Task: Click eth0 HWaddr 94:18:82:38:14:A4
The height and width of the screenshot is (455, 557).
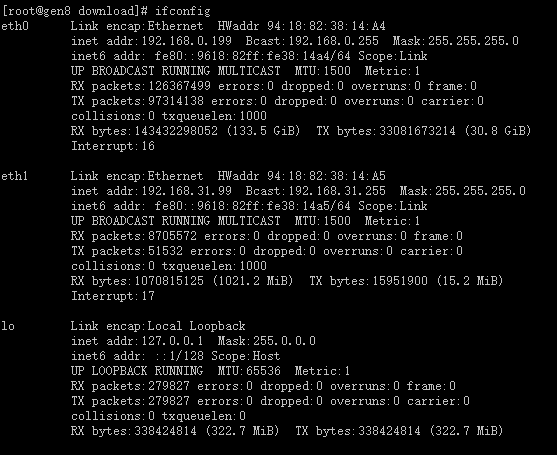Action: coord(326,26)
